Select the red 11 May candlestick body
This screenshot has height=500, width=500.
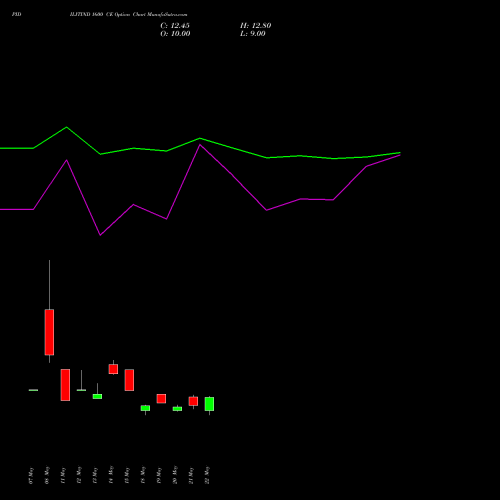(x=65, y=385)
